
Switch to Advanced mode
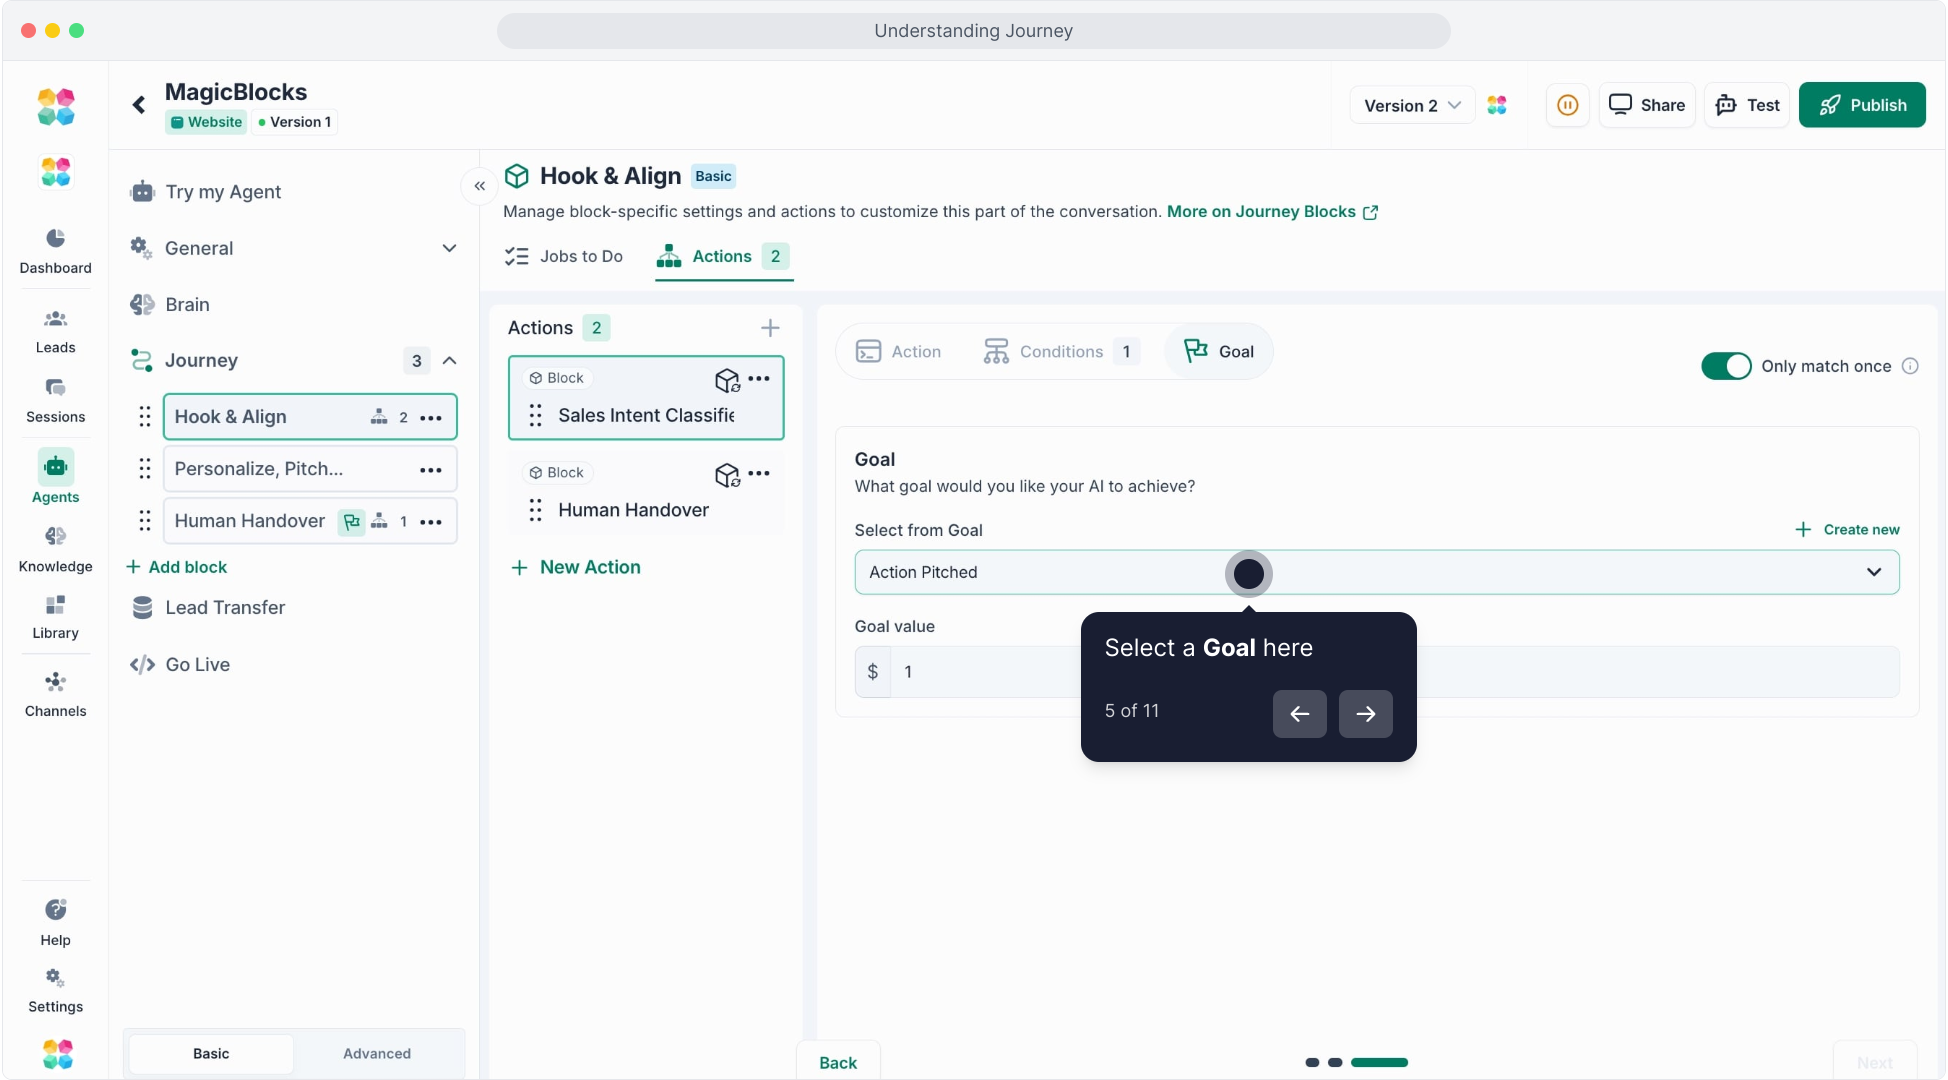[x=376, y=1053]
